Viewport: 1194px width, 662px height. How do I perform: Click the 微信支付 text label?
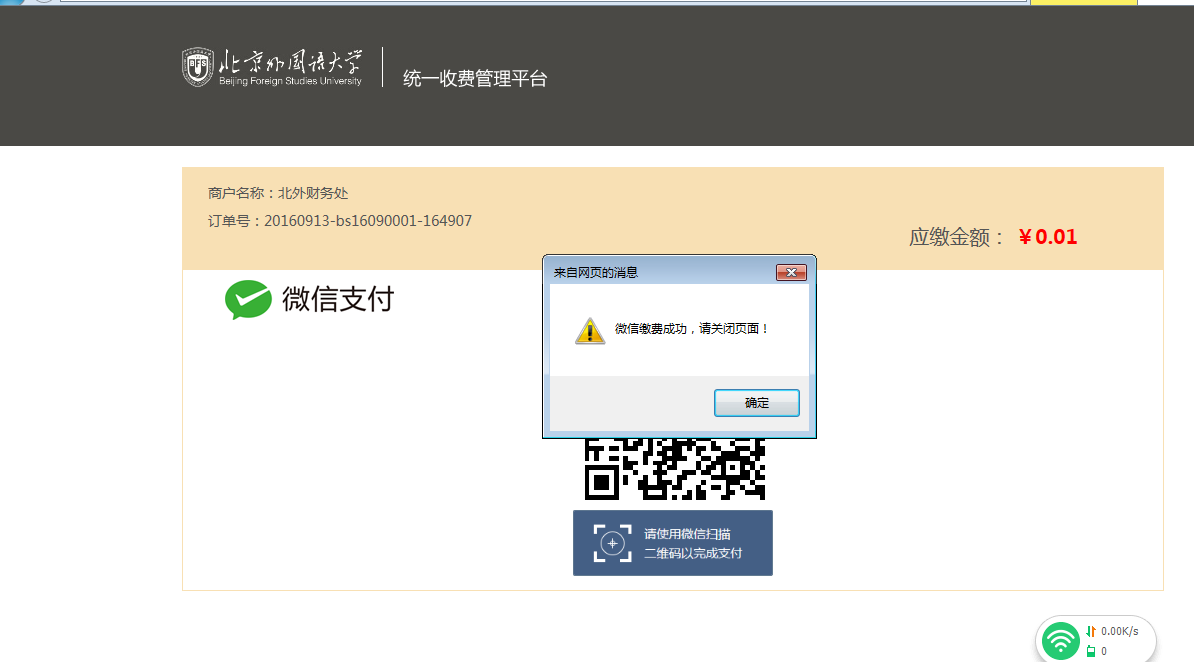[338, 299]
